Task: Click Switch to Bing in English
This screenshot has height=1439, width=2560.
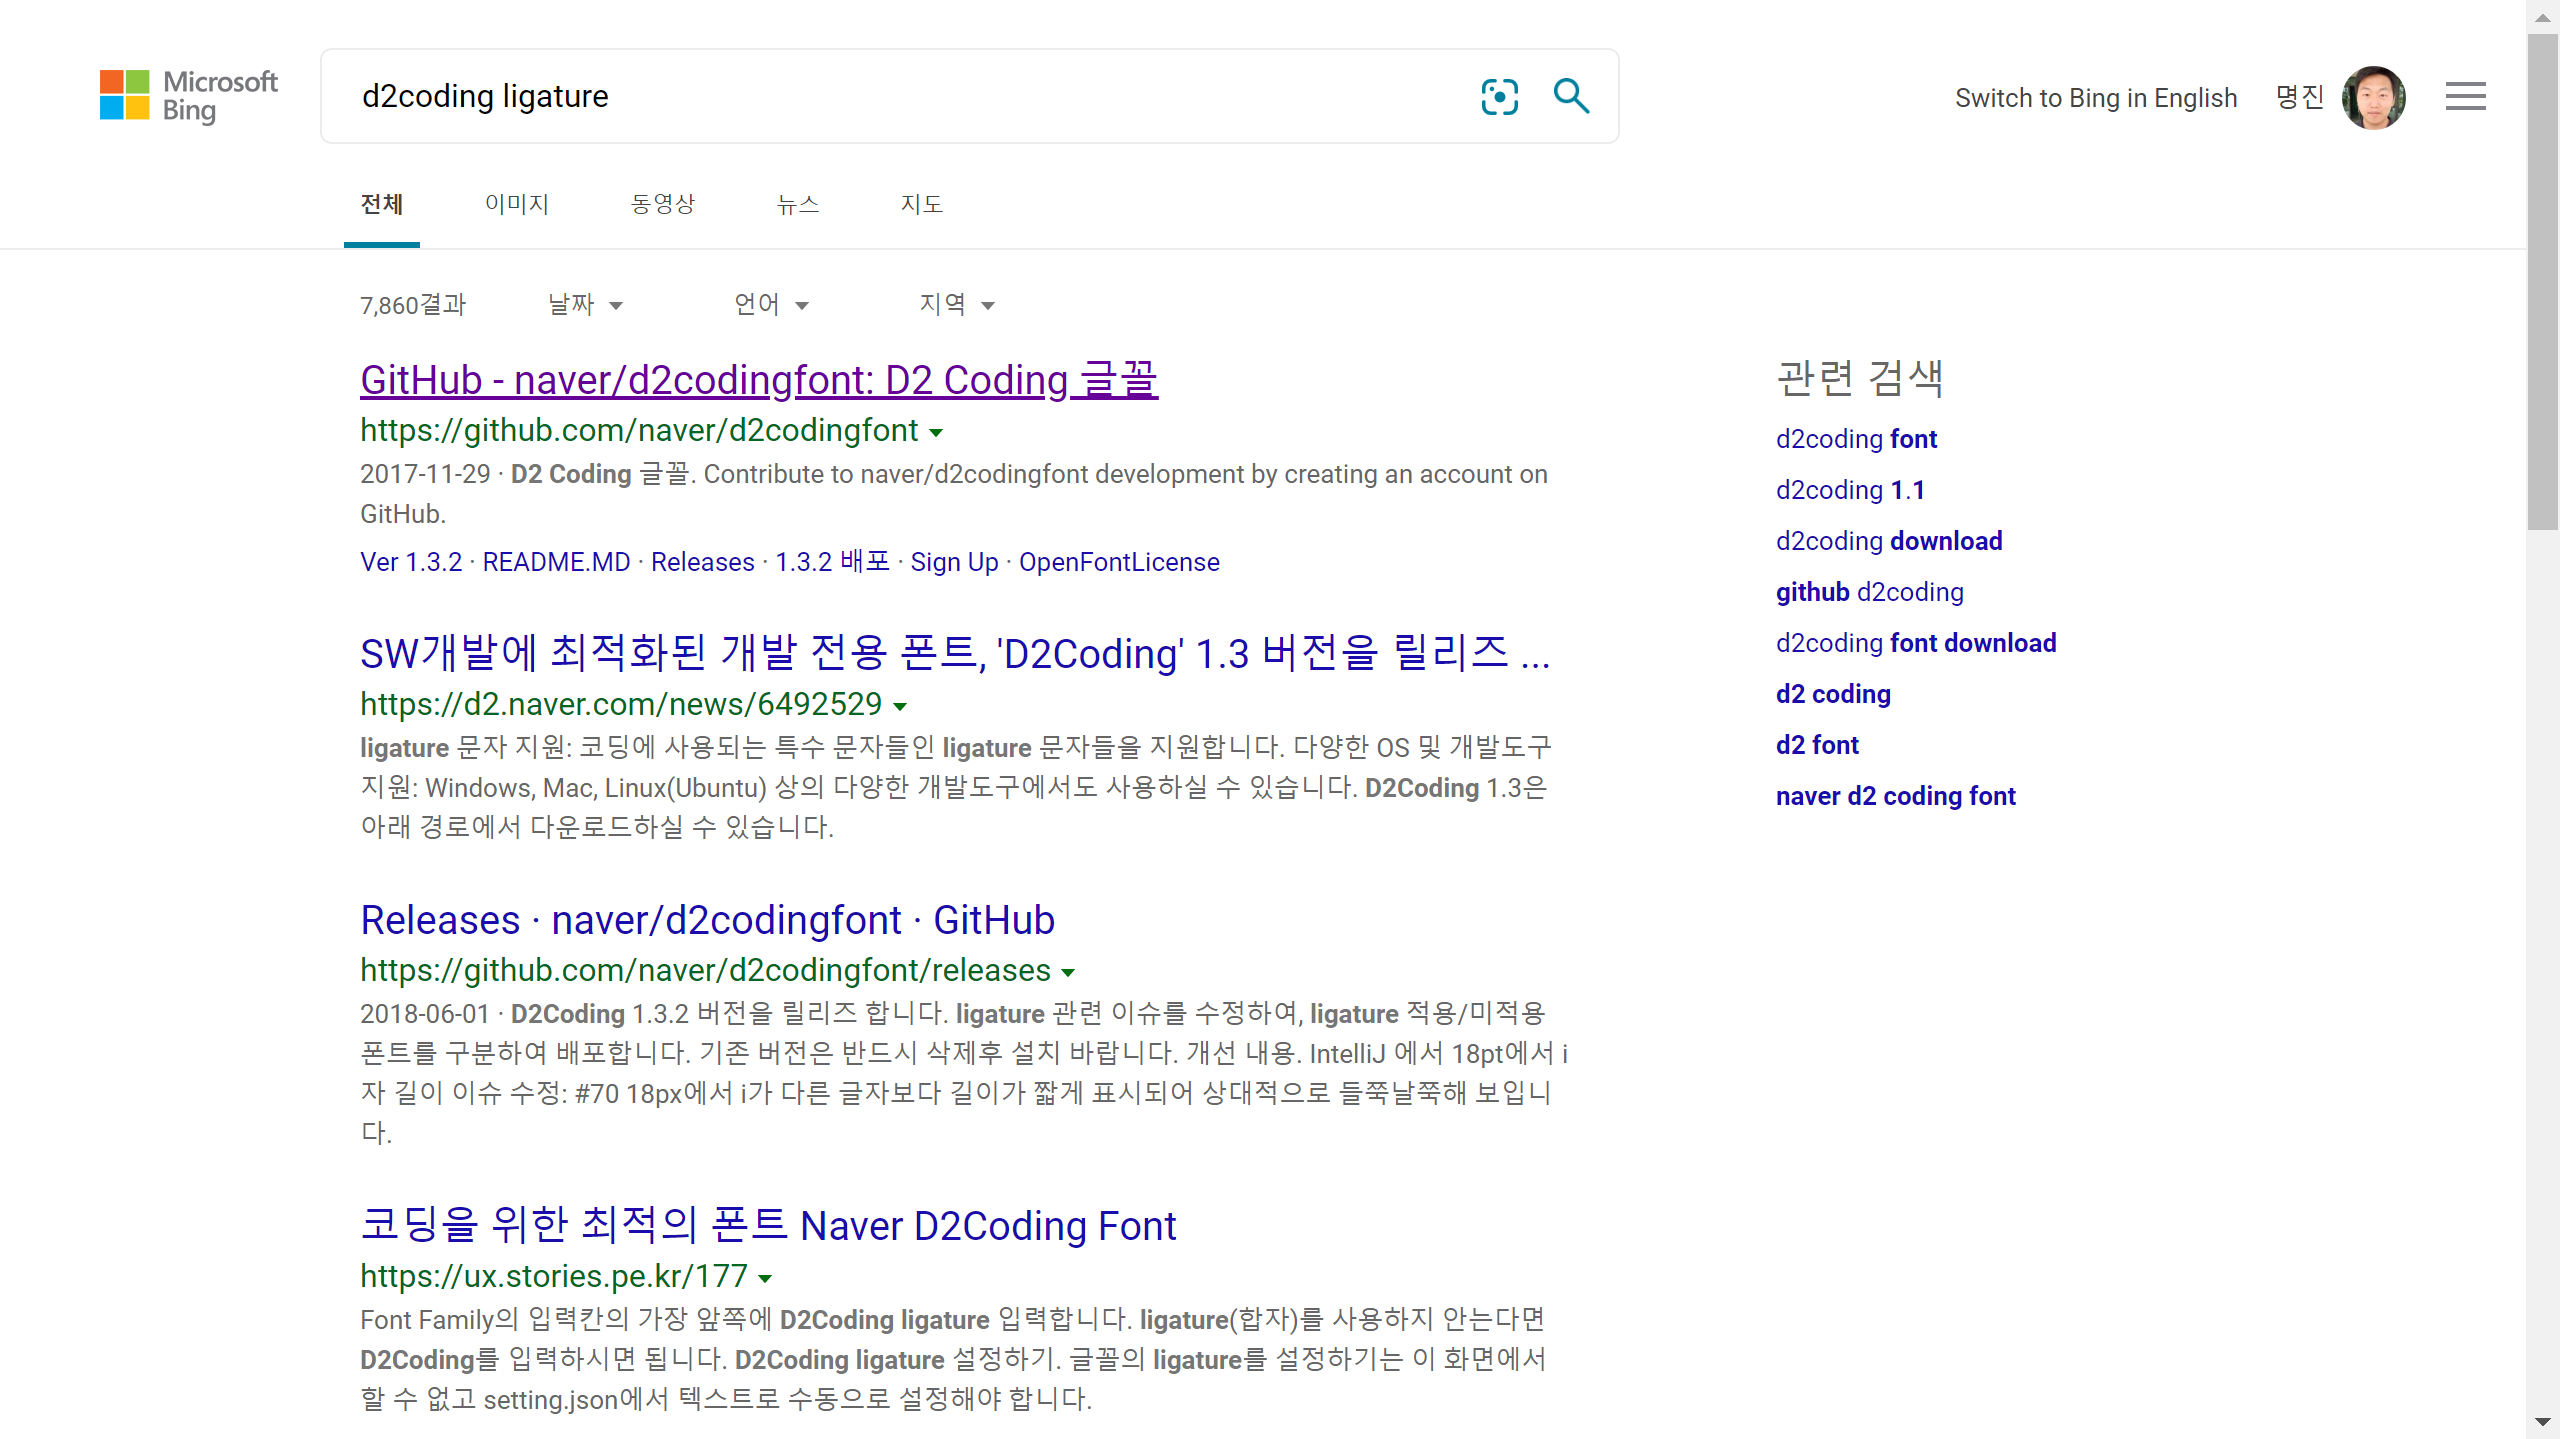Action: point(2095,98)
